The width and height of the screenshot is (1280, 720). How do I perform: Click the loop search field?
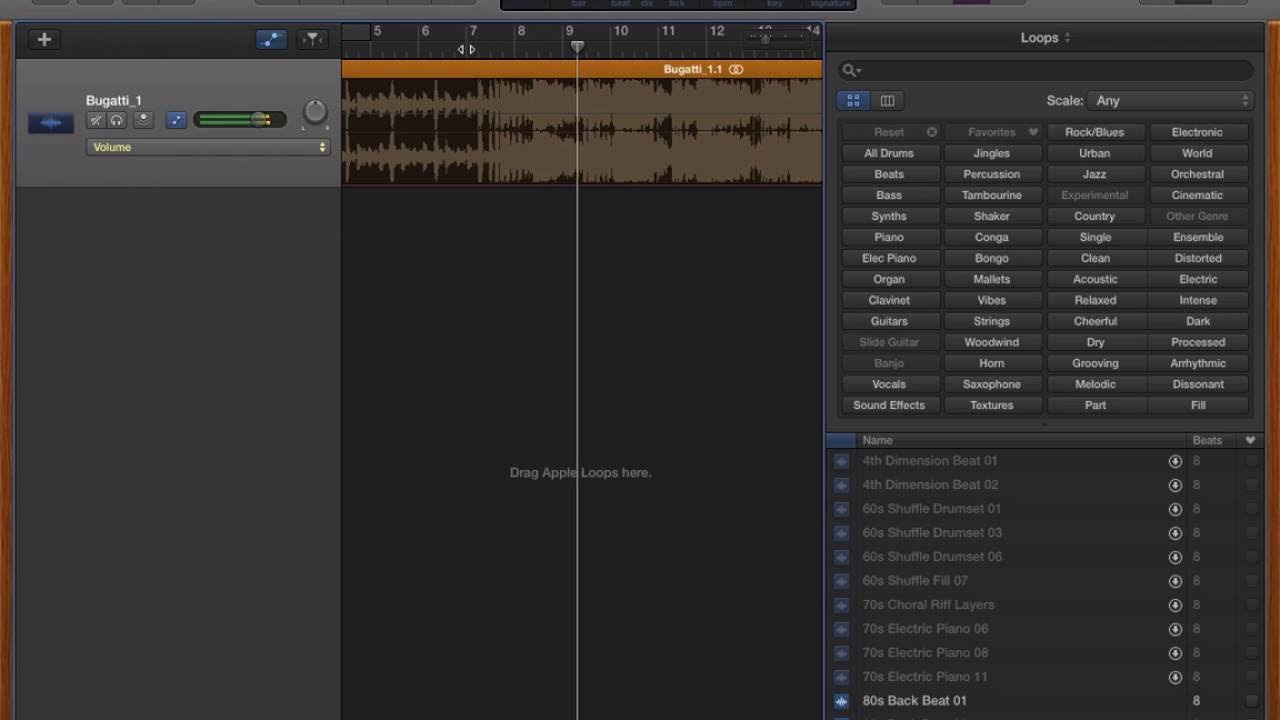[x=1046, y=70]
